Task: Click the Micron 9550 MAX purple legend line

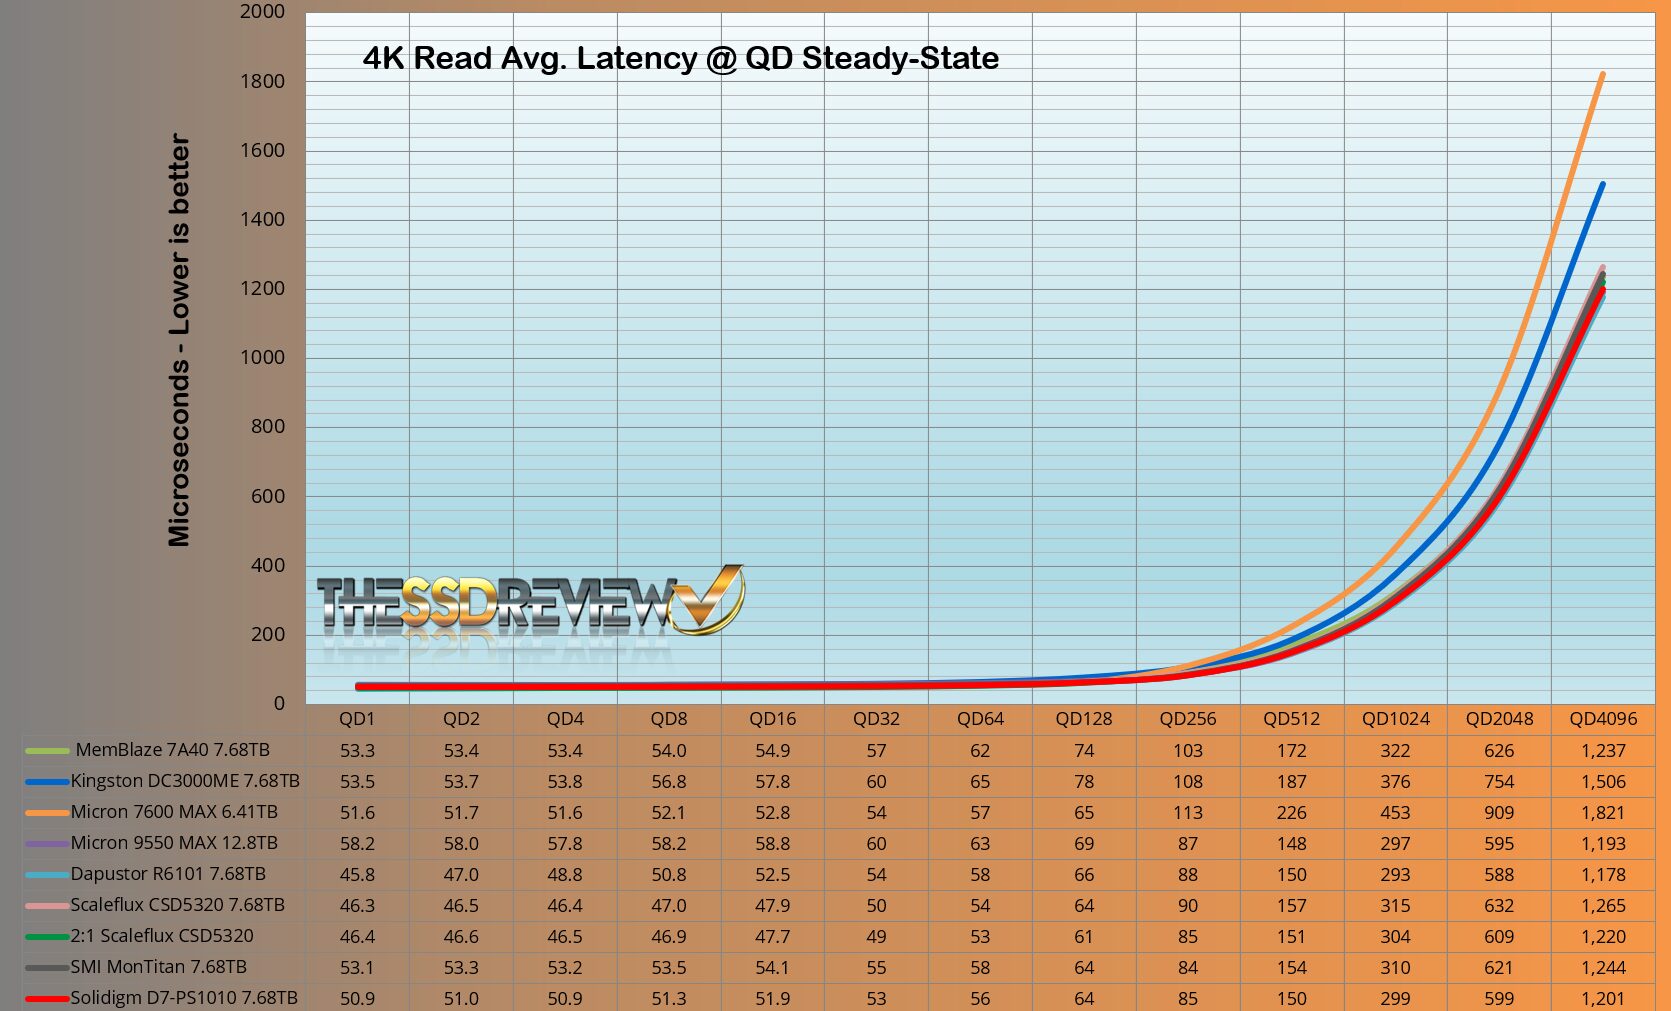Action: (47, 844)
